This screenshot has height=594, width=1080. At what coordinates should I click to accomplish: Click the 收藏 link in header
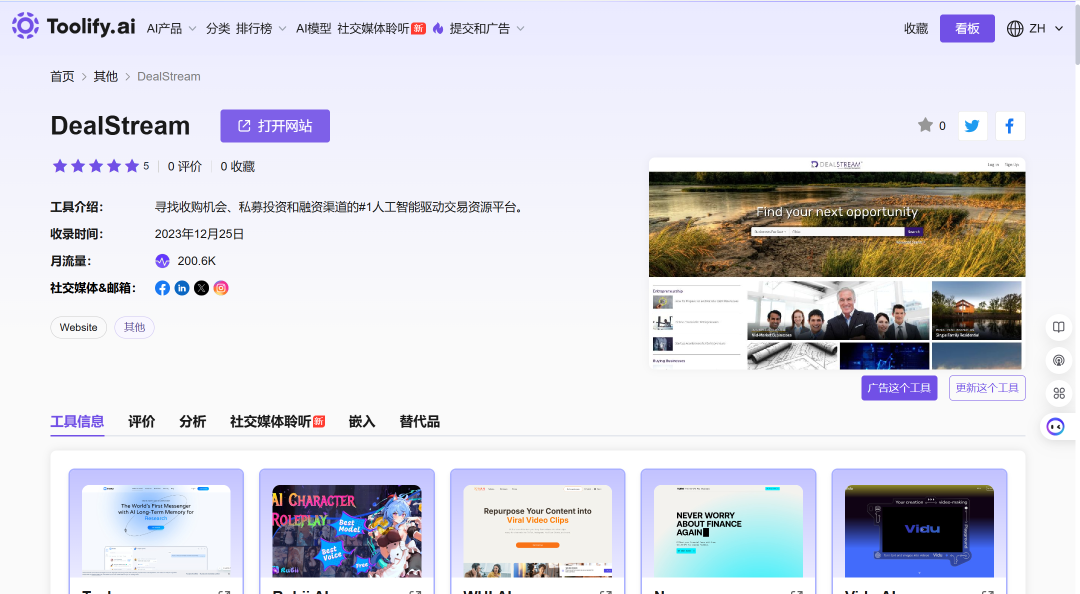(x=916, y=28)
